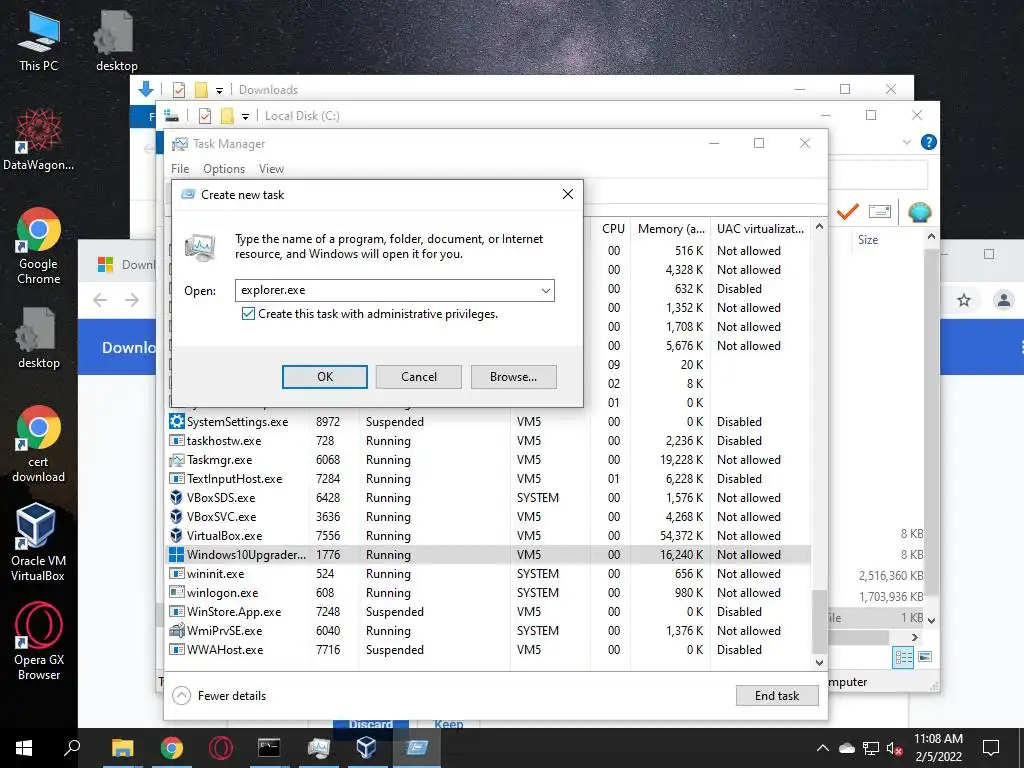Open Task Manager View menu
This screenshot has width=1024, height=768.
tap(271, 169)
